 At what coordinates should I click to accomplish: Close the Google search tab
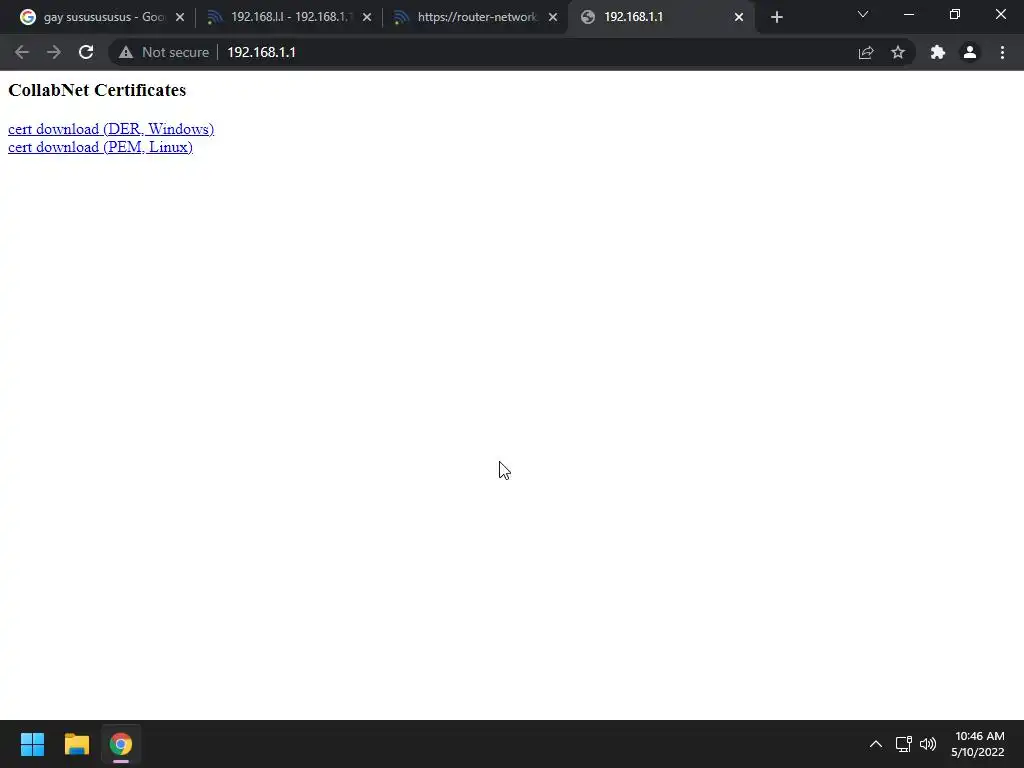tap(180, 17)
